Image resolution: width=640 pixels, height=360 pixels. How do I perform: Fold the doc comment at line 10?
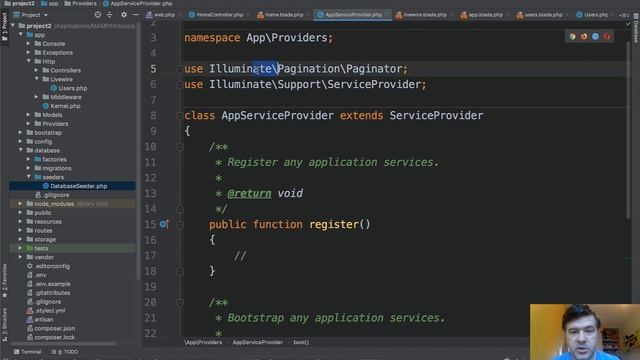click(180, 147)
